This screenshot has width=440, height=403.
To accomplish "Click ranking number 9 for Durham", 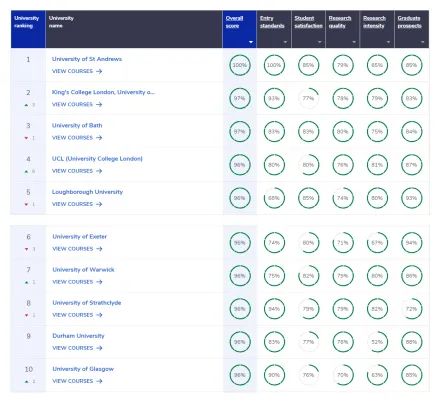I will tap(28, 336).
